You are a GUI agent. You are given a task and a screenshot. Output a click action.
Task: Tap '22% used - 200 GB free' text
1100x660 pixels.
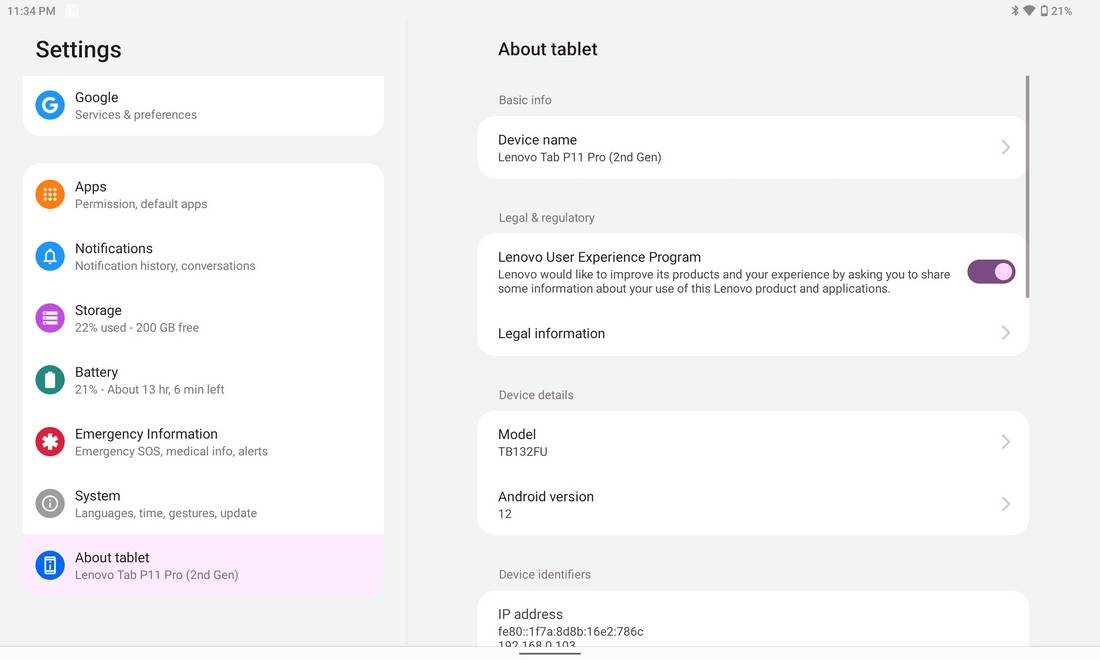pos(137,328)
